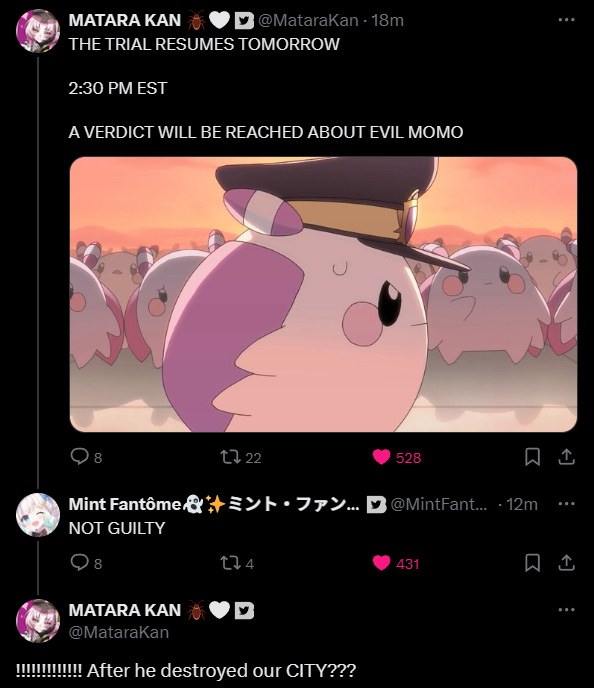Click the @MataraKan handle under bottom tweet
Viewport: 594px width, 688px height.
point(119,632)
